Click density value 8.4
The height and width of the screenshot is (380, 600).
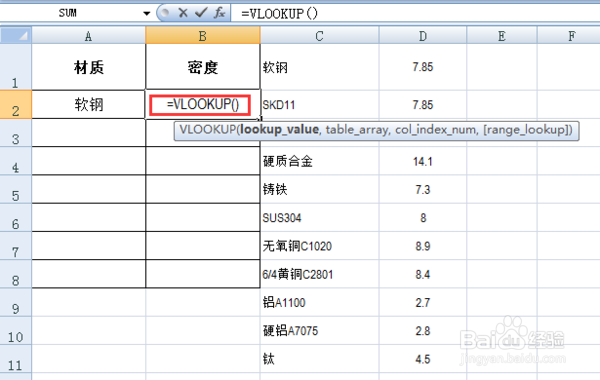pyautogui.click(x=423, y=274)
